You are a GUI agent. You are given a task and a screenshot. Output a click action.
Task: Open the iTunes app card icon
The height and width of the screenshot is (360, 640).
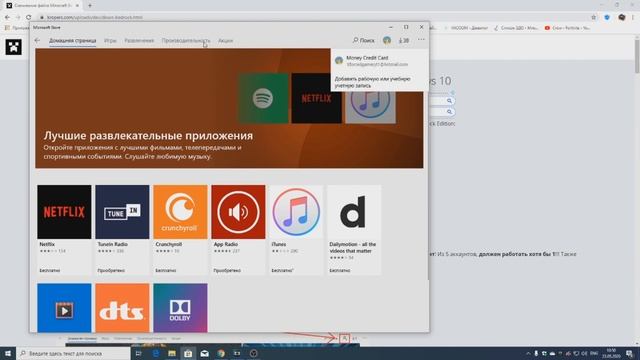coord(296,212)
